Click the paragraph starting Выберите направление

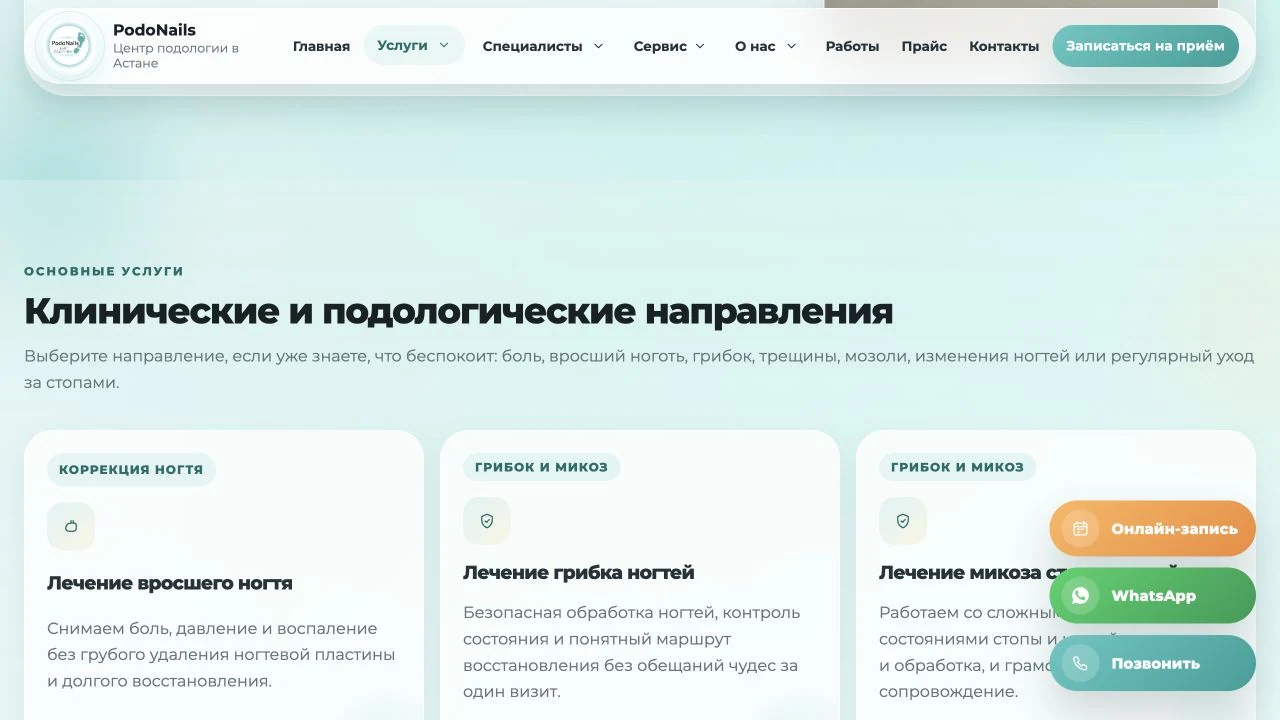pos(639,369)
